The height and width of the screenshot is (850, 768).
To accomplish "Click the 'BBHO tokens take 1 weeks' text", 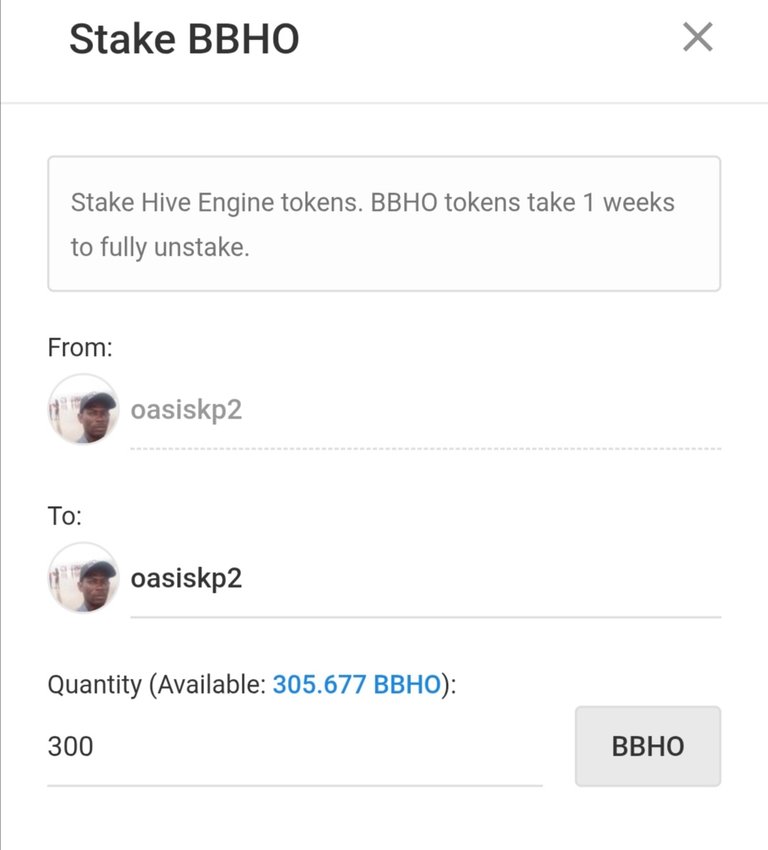I will (x=522, y=203).
